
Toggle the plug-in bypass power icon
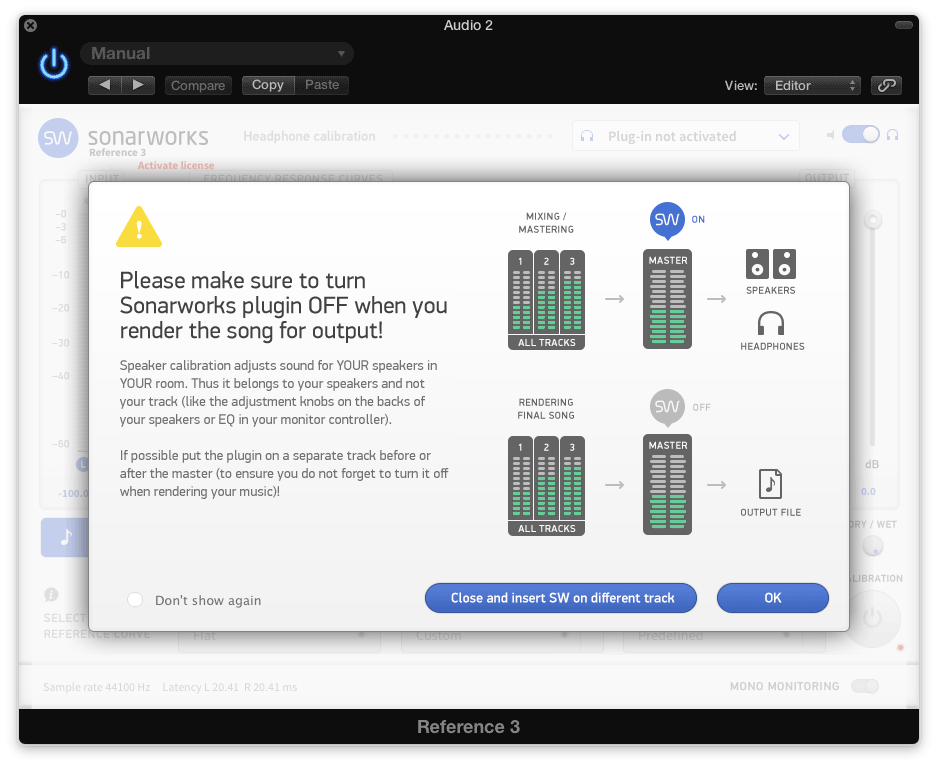tap(54, 64)
